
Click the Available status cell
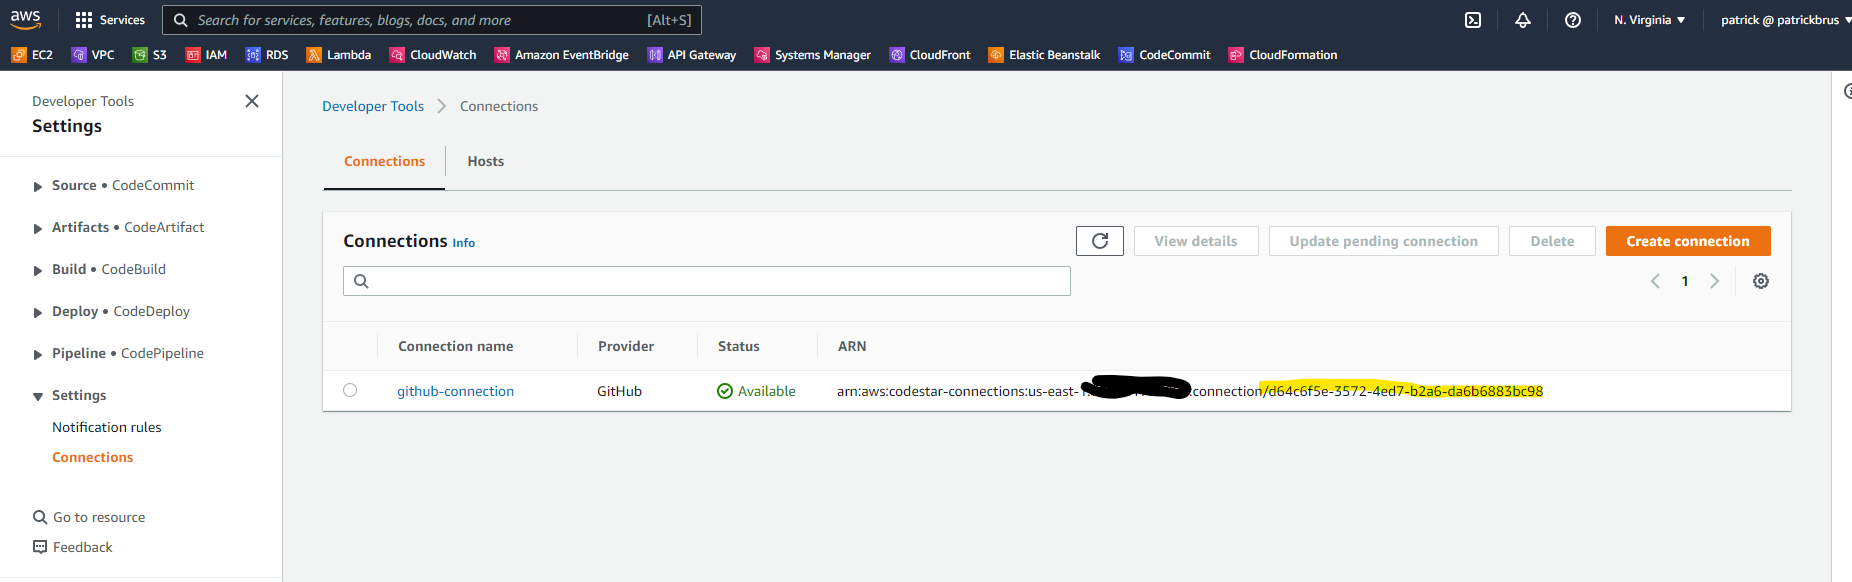click(756, 391)
